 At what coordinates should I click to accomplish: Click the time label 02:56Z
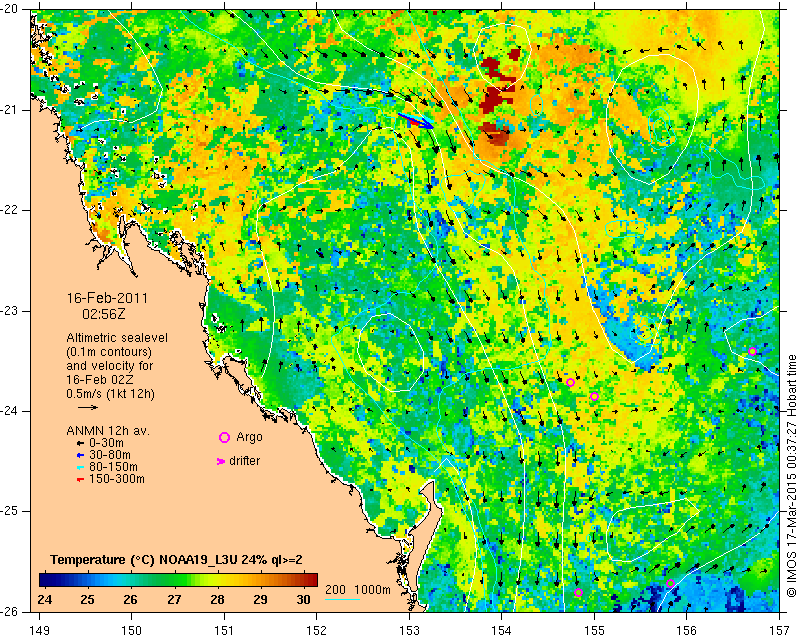coord(104,314)
